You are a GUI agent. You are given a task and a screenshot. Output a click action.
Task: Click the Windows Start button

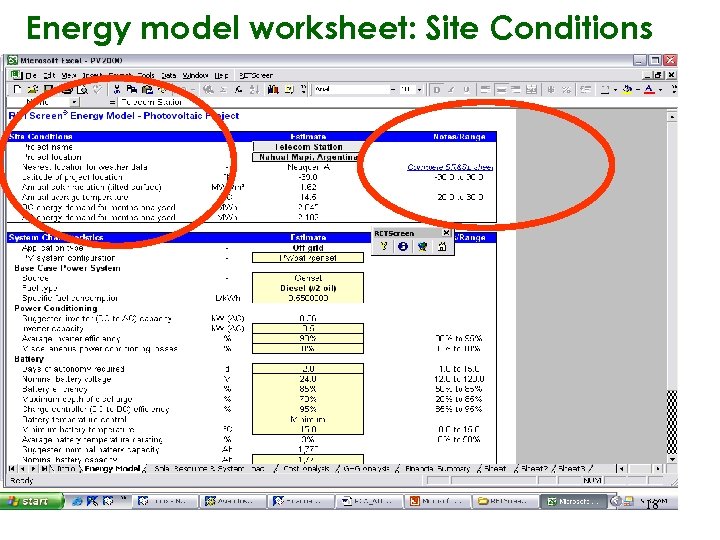coord(31,501)
